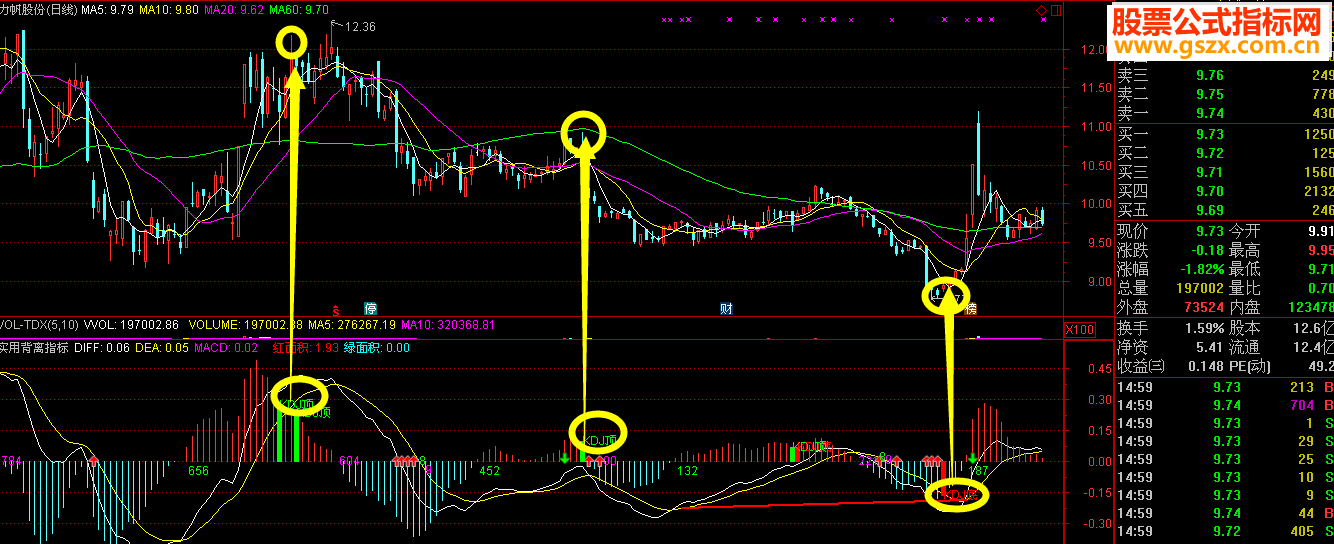Select the 买三 bid row at 9.71

click(1224, 172)
